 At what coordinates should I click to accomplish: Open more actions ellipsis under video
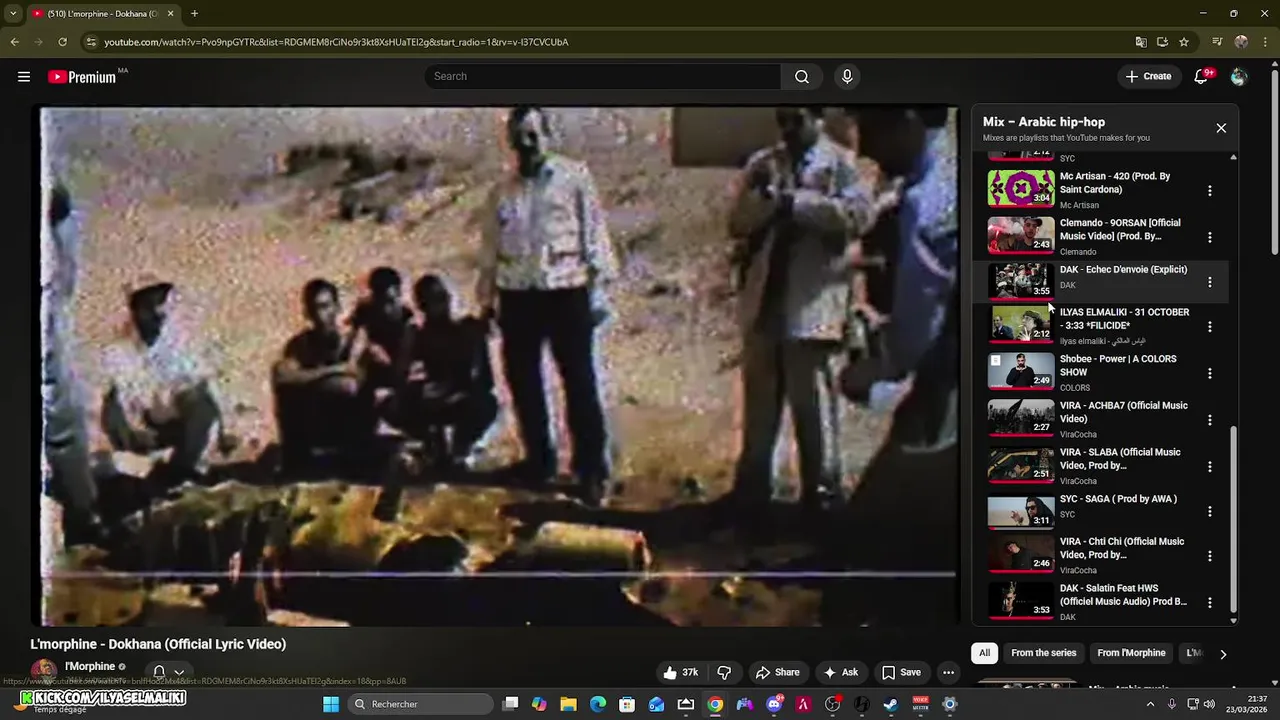(948, 673)
